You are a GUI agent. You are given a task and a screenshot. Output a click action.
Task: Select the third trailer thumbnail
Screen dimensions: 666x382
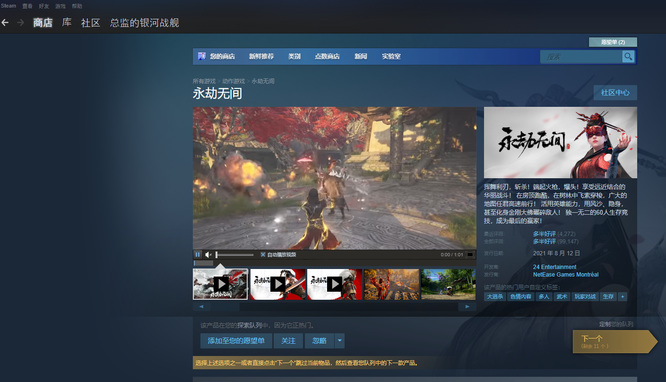[335, 284]
